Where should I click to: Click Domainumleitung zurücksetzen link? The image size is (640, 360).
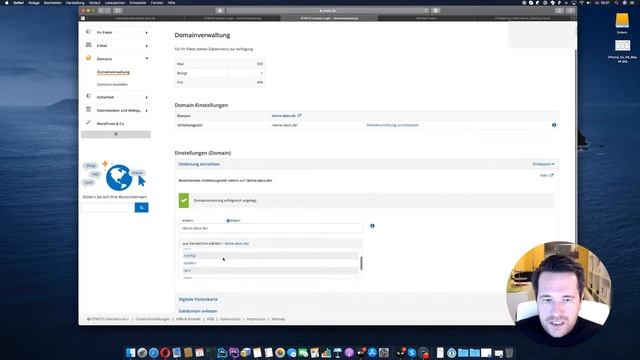393,125
